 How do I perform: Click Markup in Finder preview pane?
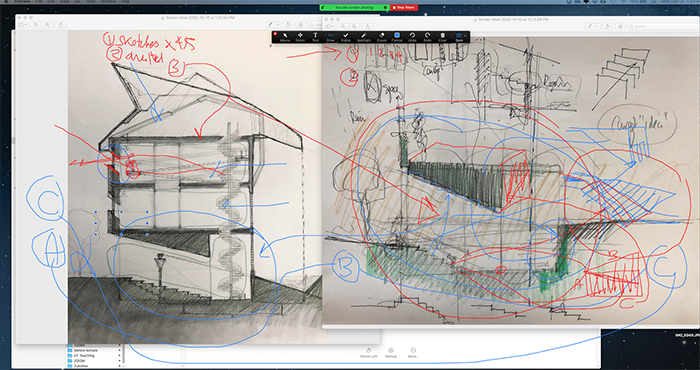[391, 353]
